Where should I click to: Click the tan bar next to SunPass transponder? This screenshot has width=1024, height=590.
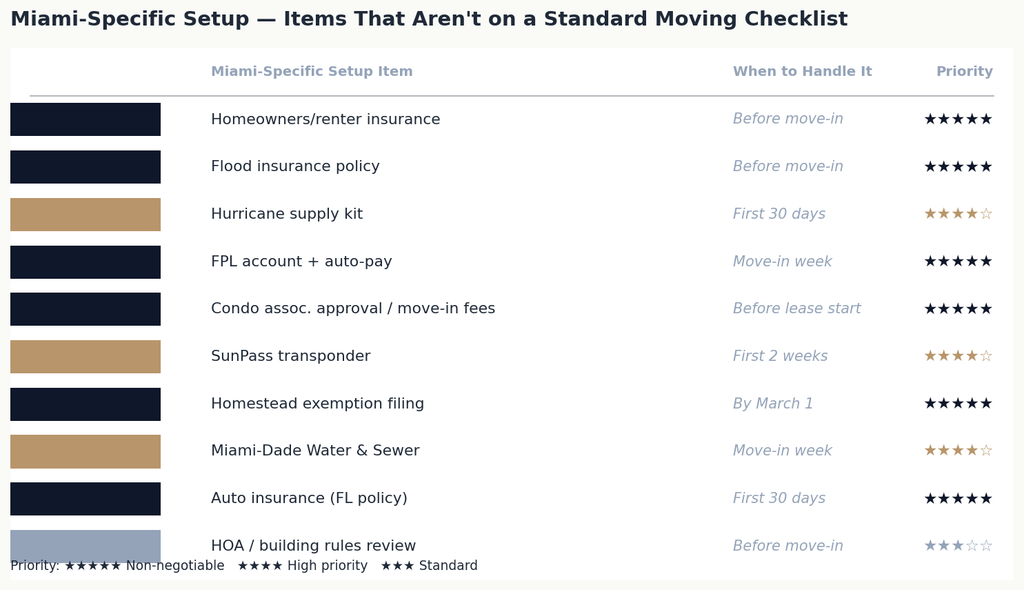point(85,356)
